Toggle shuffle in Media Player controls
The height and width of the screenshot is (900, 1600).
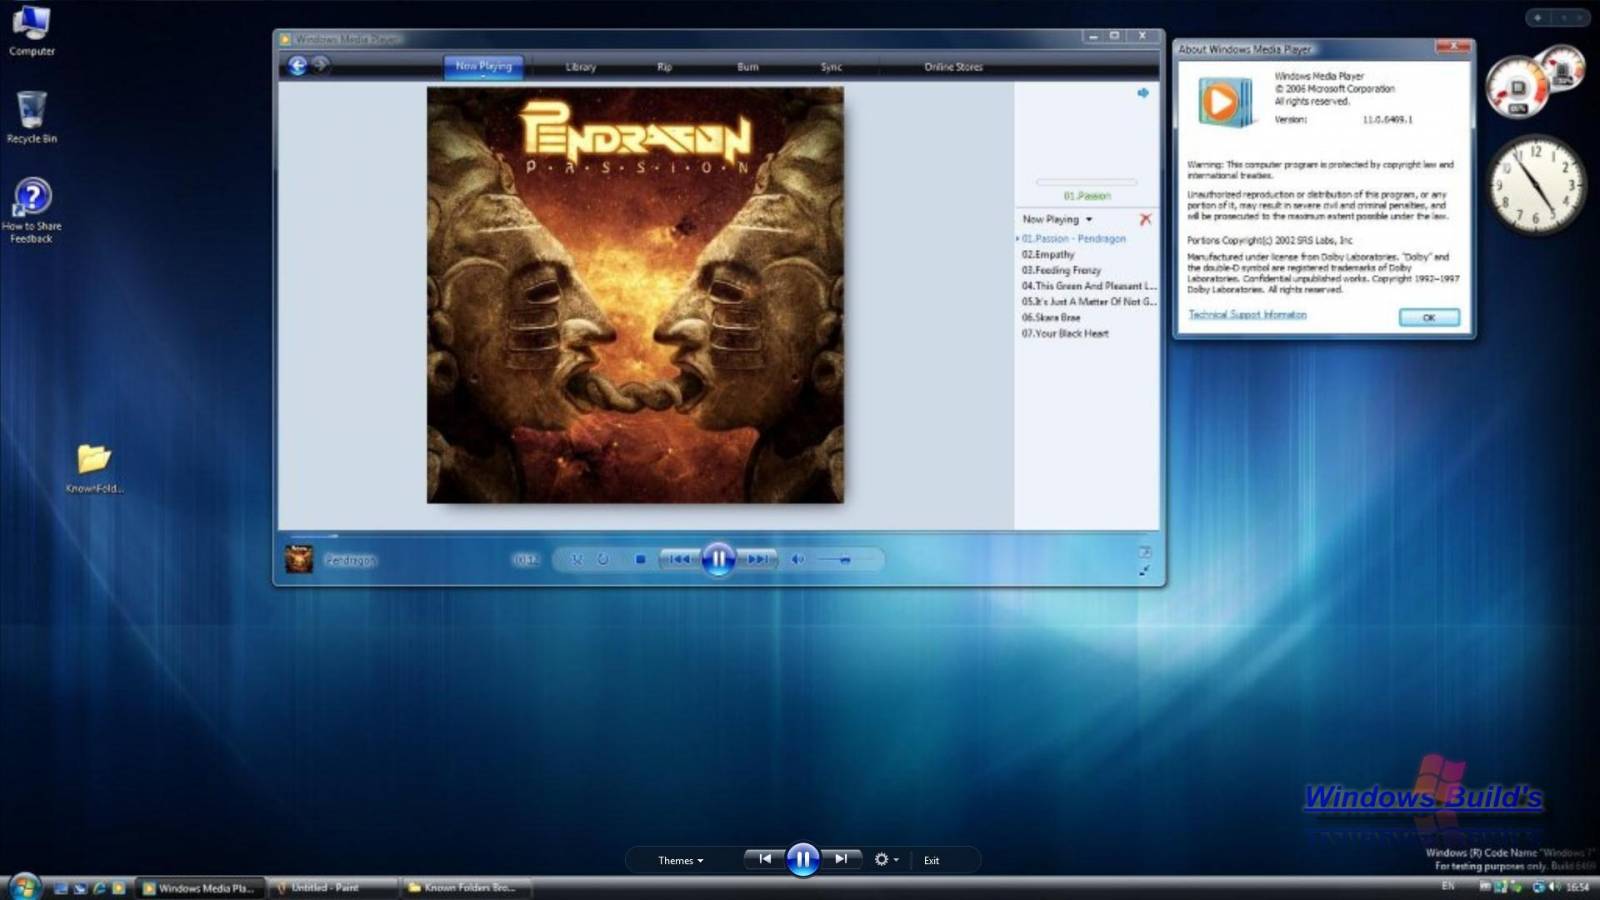(577, 560)
